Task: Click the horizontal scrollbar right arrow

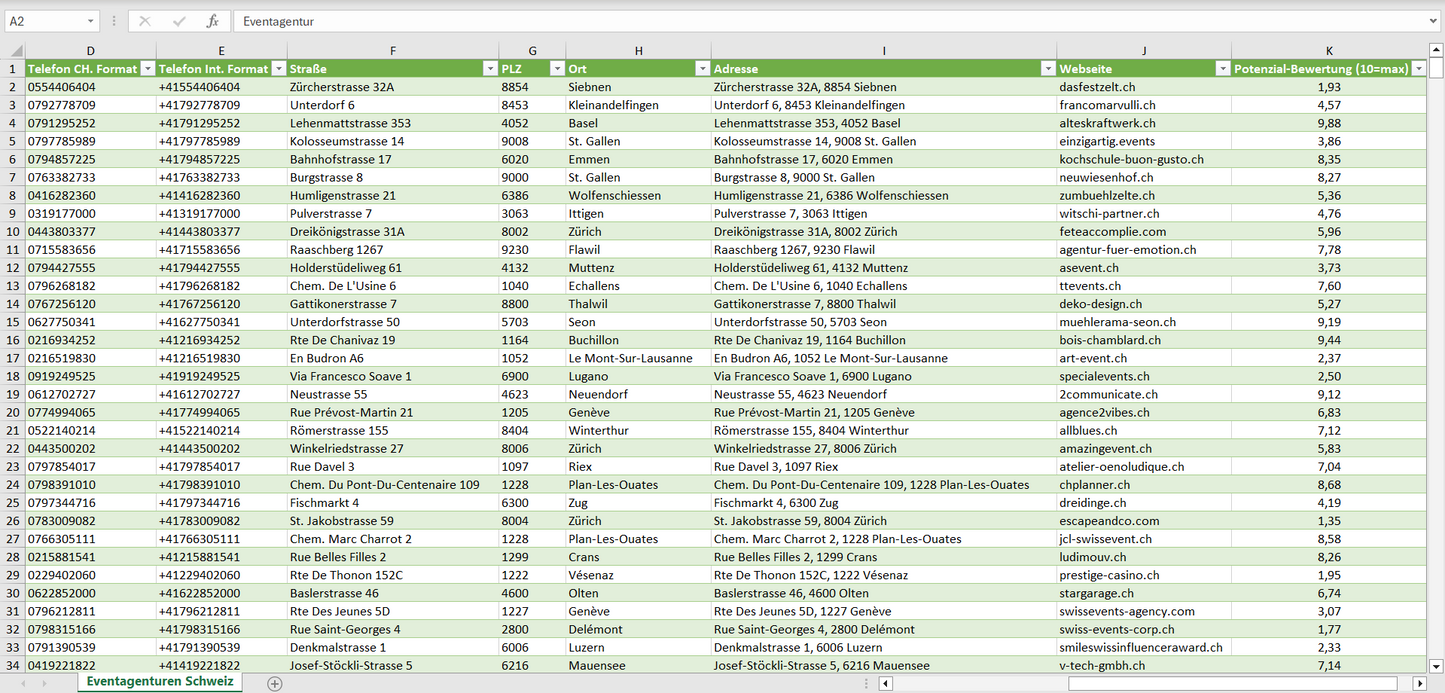Action: click(1419, 683)
